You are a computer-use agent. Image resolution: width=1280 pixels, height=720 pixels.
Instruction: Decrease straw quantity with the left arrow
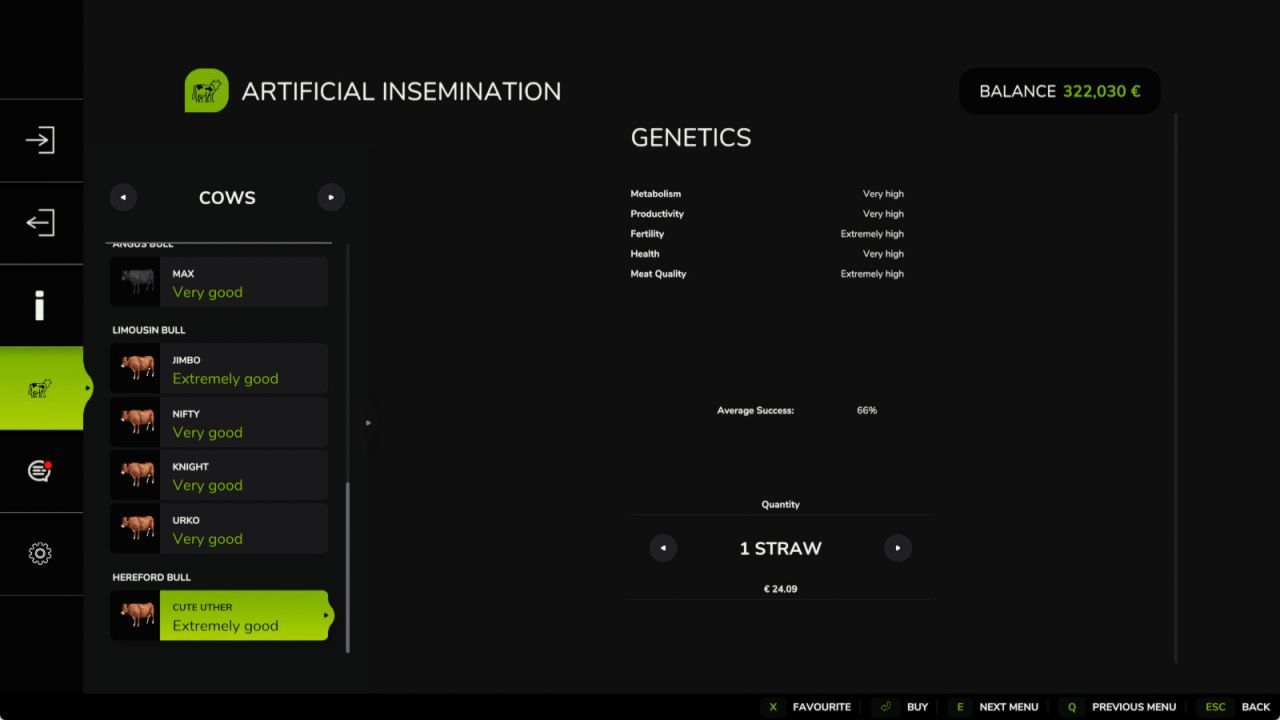[x=663, y=548]
